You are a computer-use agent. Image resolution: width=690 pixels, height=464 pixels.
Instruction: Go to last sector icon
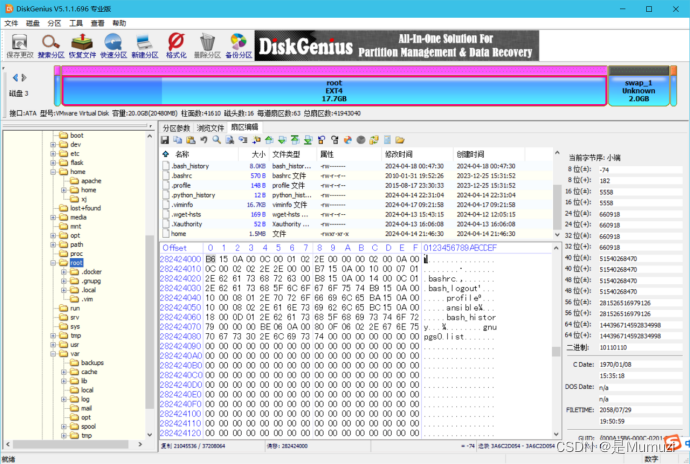pyautogui.click(x=308, y=140)
